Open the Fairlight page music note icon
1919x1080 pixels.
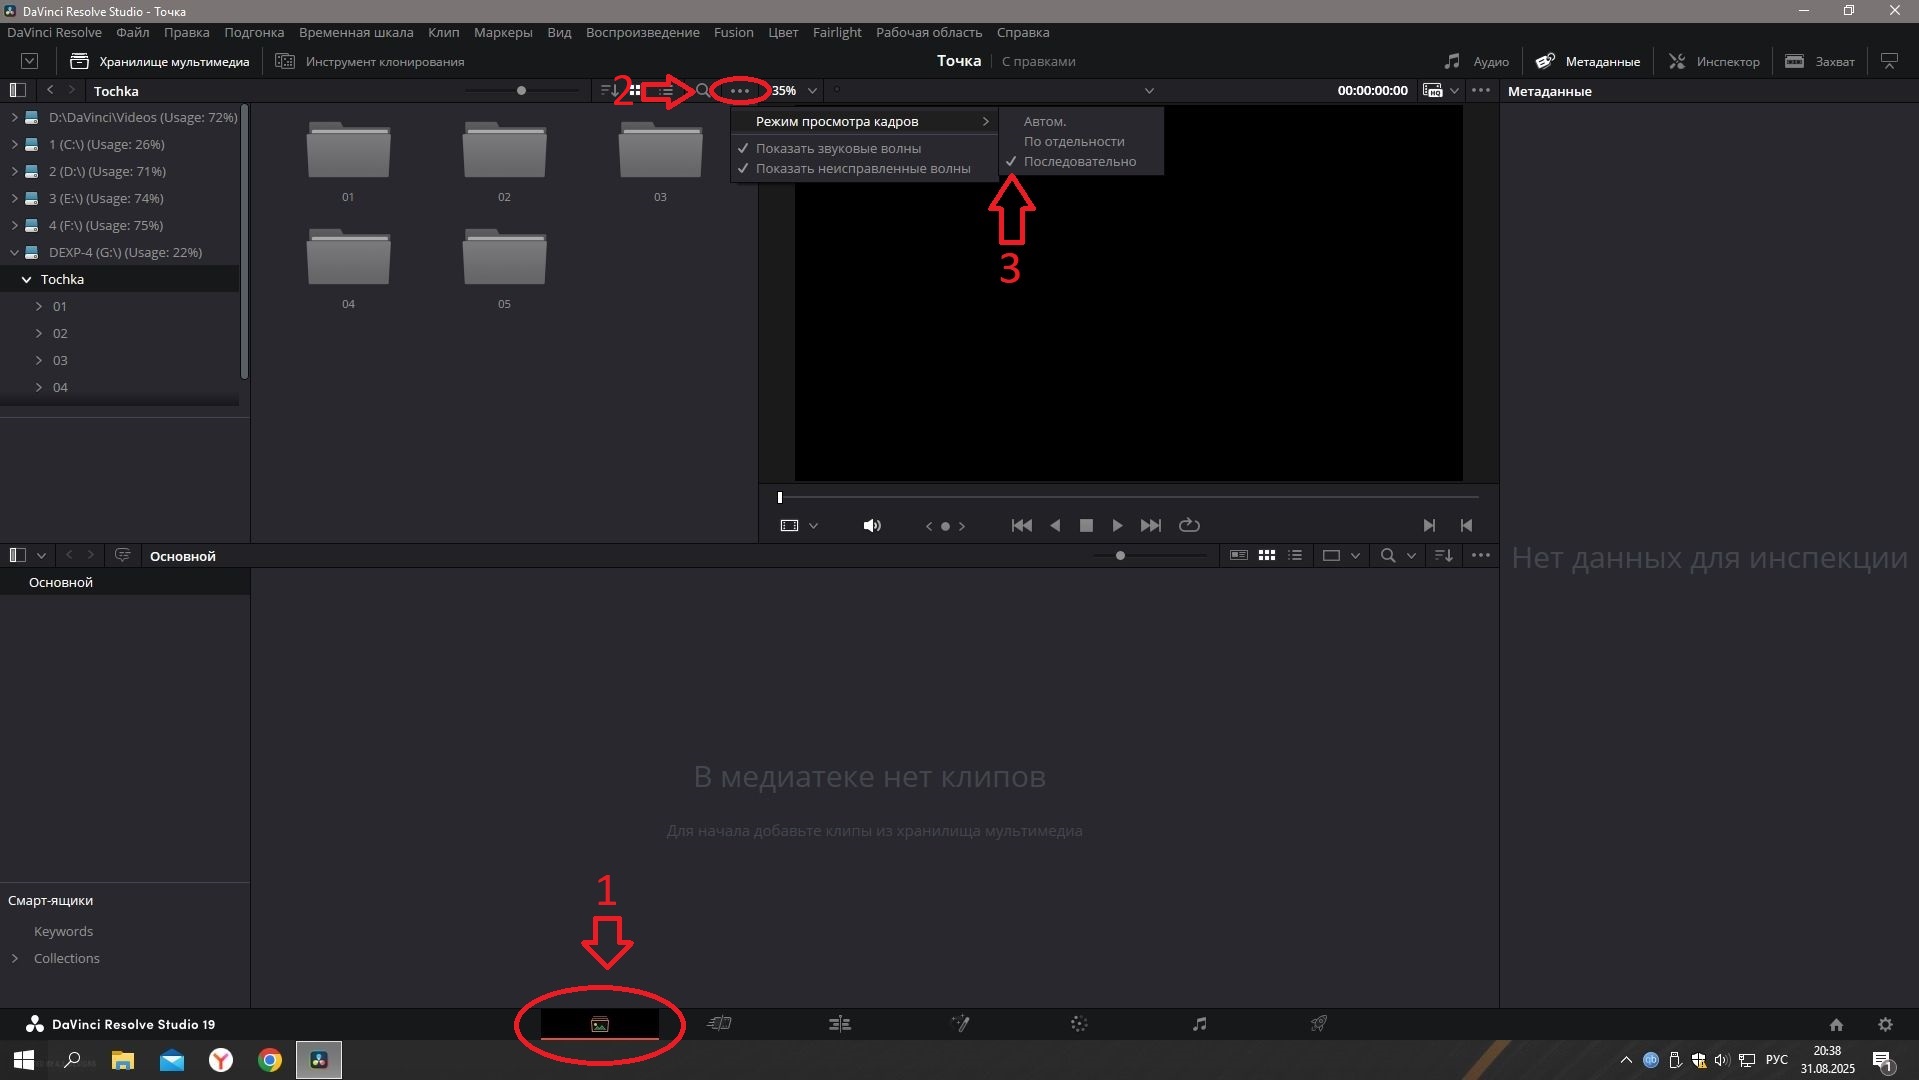coord(1199,1024)
